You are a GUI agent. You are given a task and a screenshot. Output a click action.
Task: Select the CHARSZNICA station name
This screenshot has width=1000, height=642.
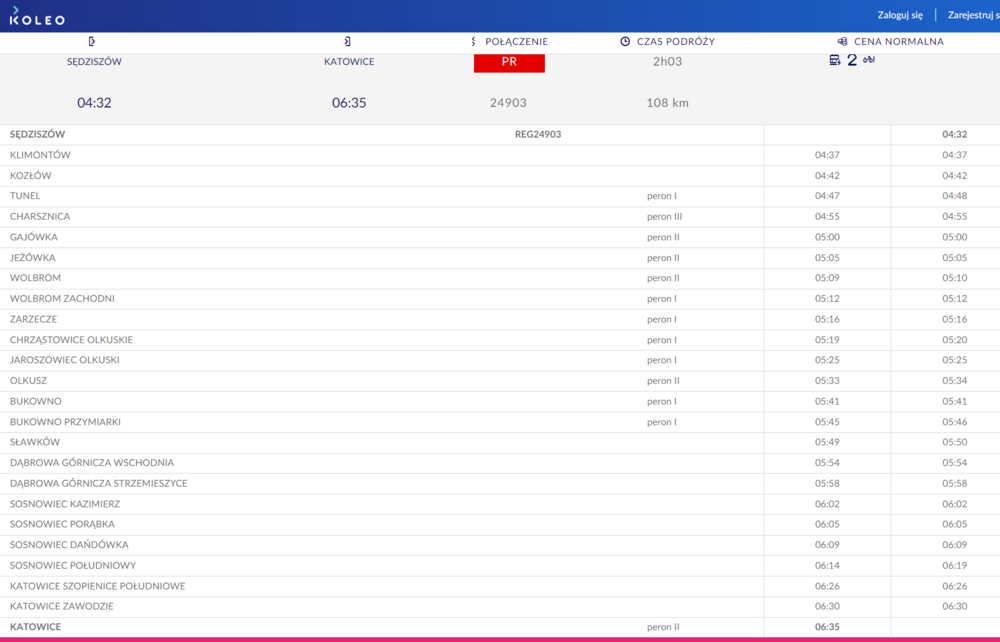tap(40, 216)
